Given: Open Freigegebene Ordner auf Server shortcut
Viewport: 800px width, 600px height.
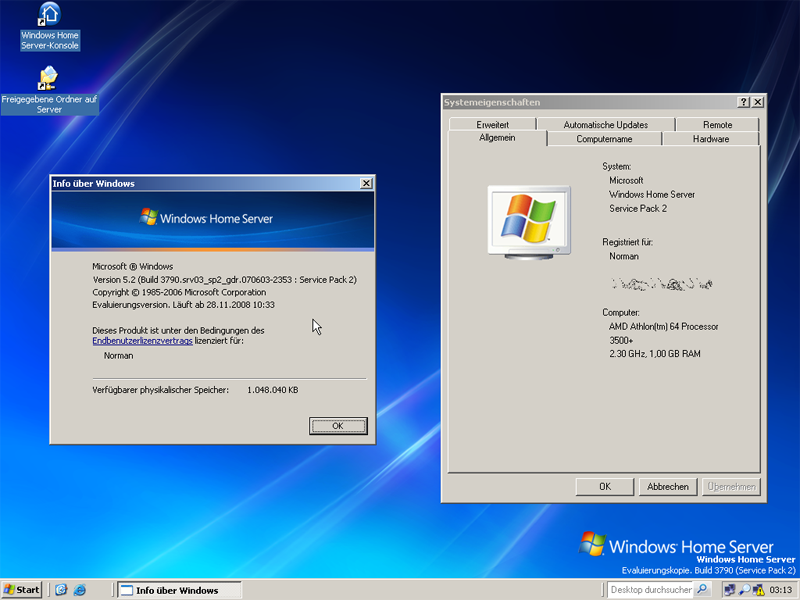Looking at the screenshot, I should pos(48,79).
